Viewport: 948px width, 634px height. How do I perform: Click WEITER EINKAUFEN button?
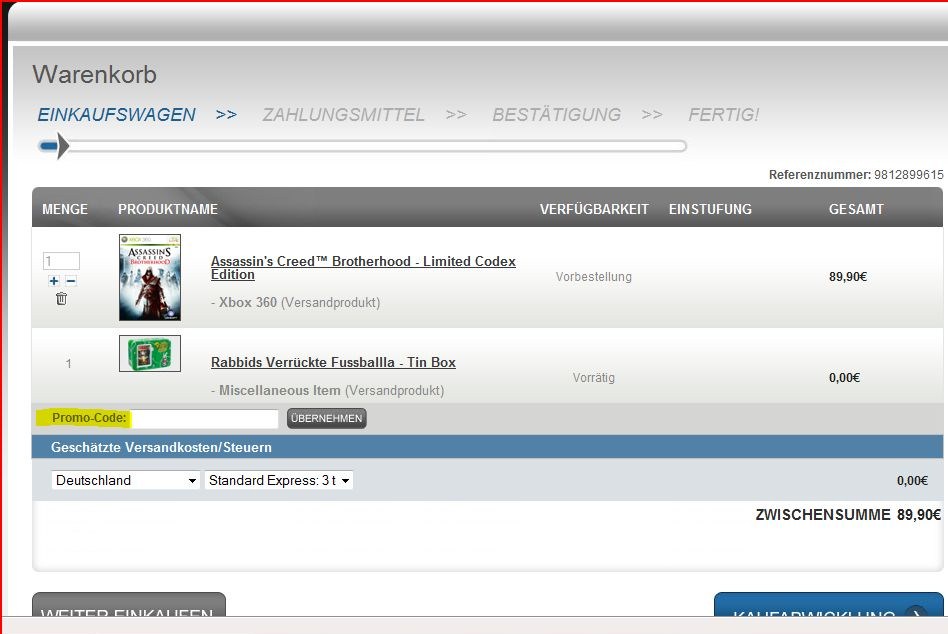[x=129, y=605]
